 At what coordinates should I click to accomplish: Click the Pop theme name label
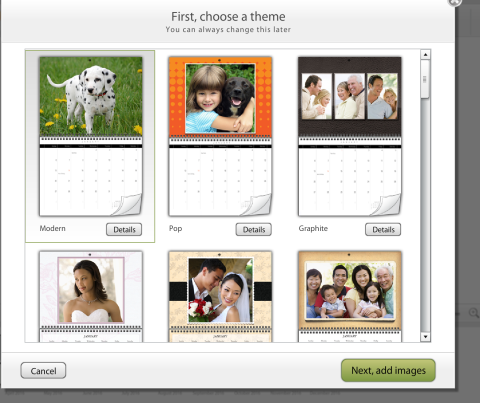(x=175, y=229)
